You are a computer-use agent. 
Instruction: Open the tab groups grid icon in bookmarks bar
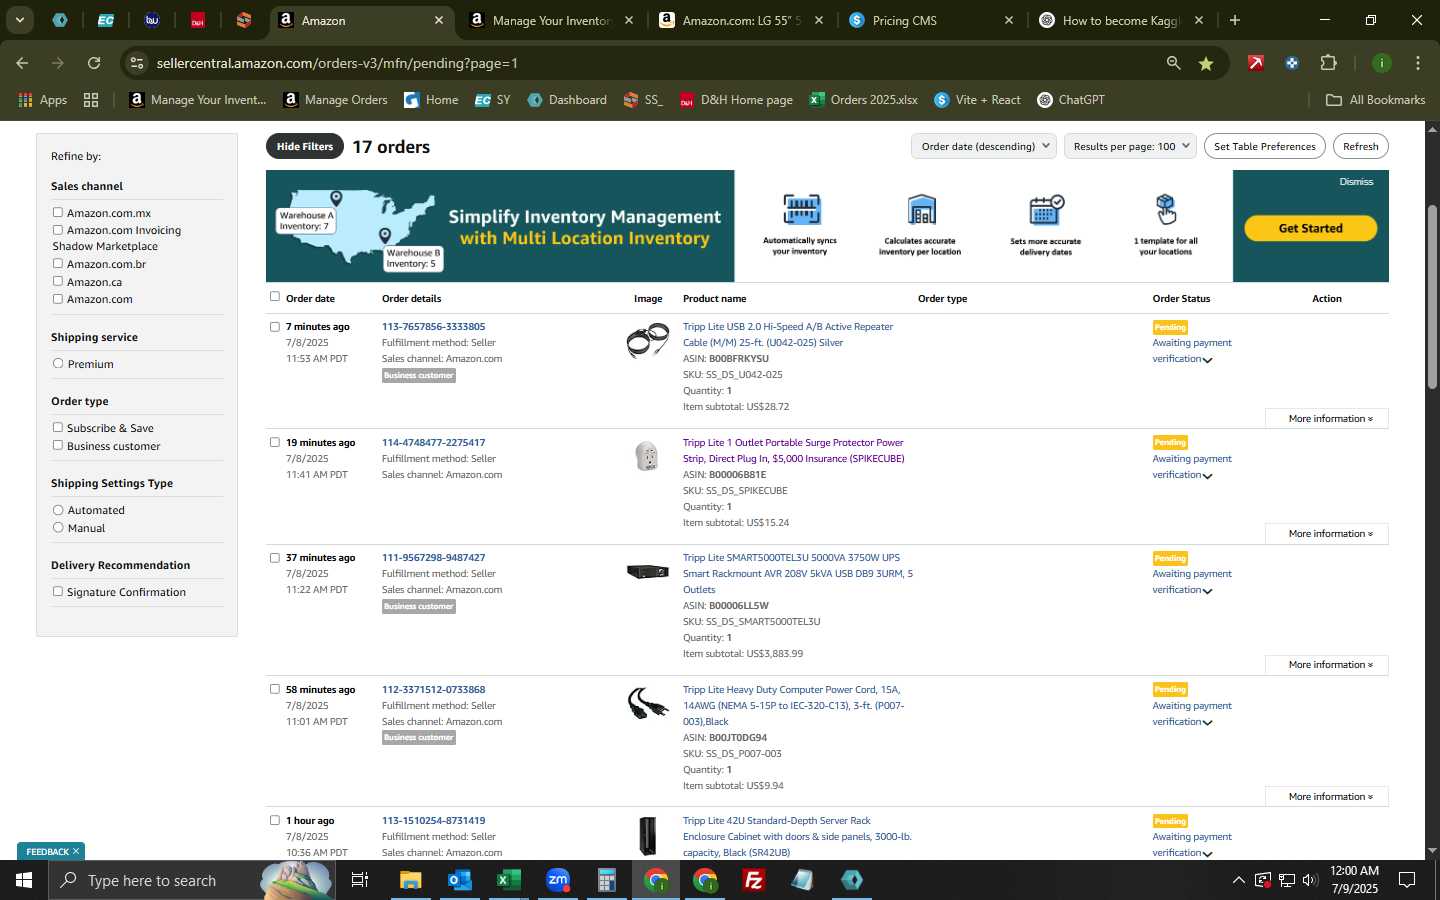91,100
